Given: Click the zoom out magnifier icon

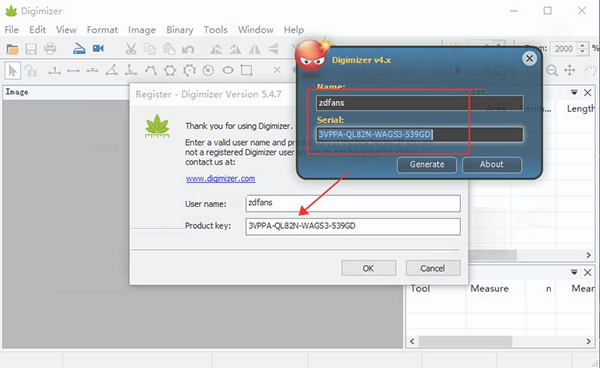Looking at the screenshot, I should (551, 70).
